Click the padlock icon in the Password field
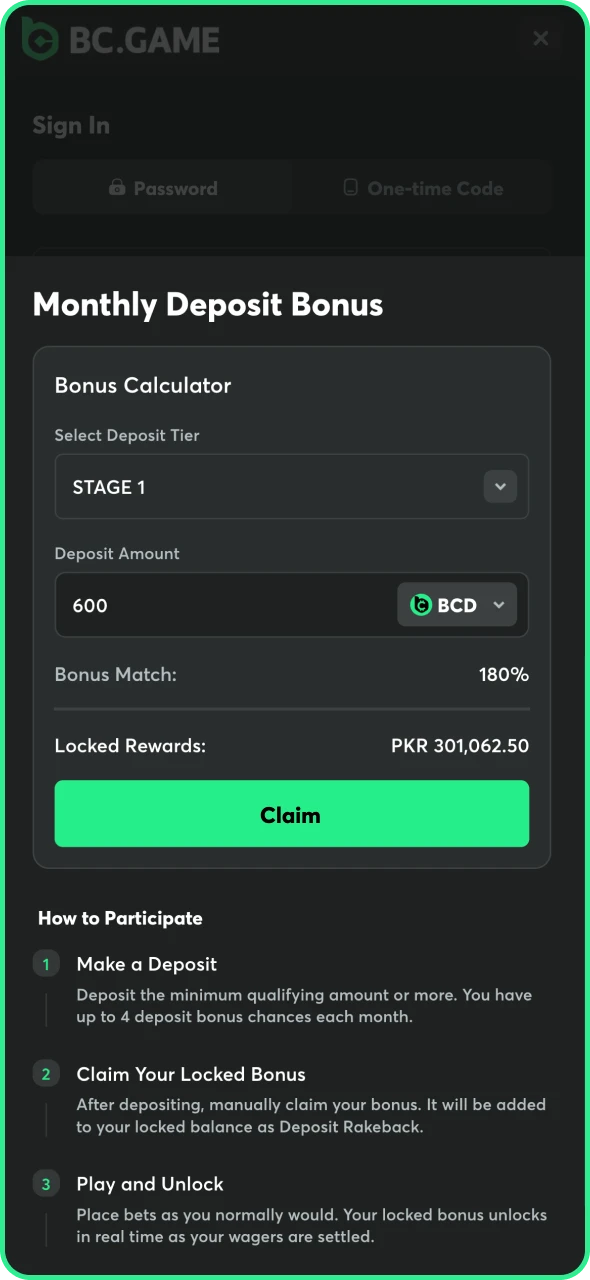 (117, 188)
